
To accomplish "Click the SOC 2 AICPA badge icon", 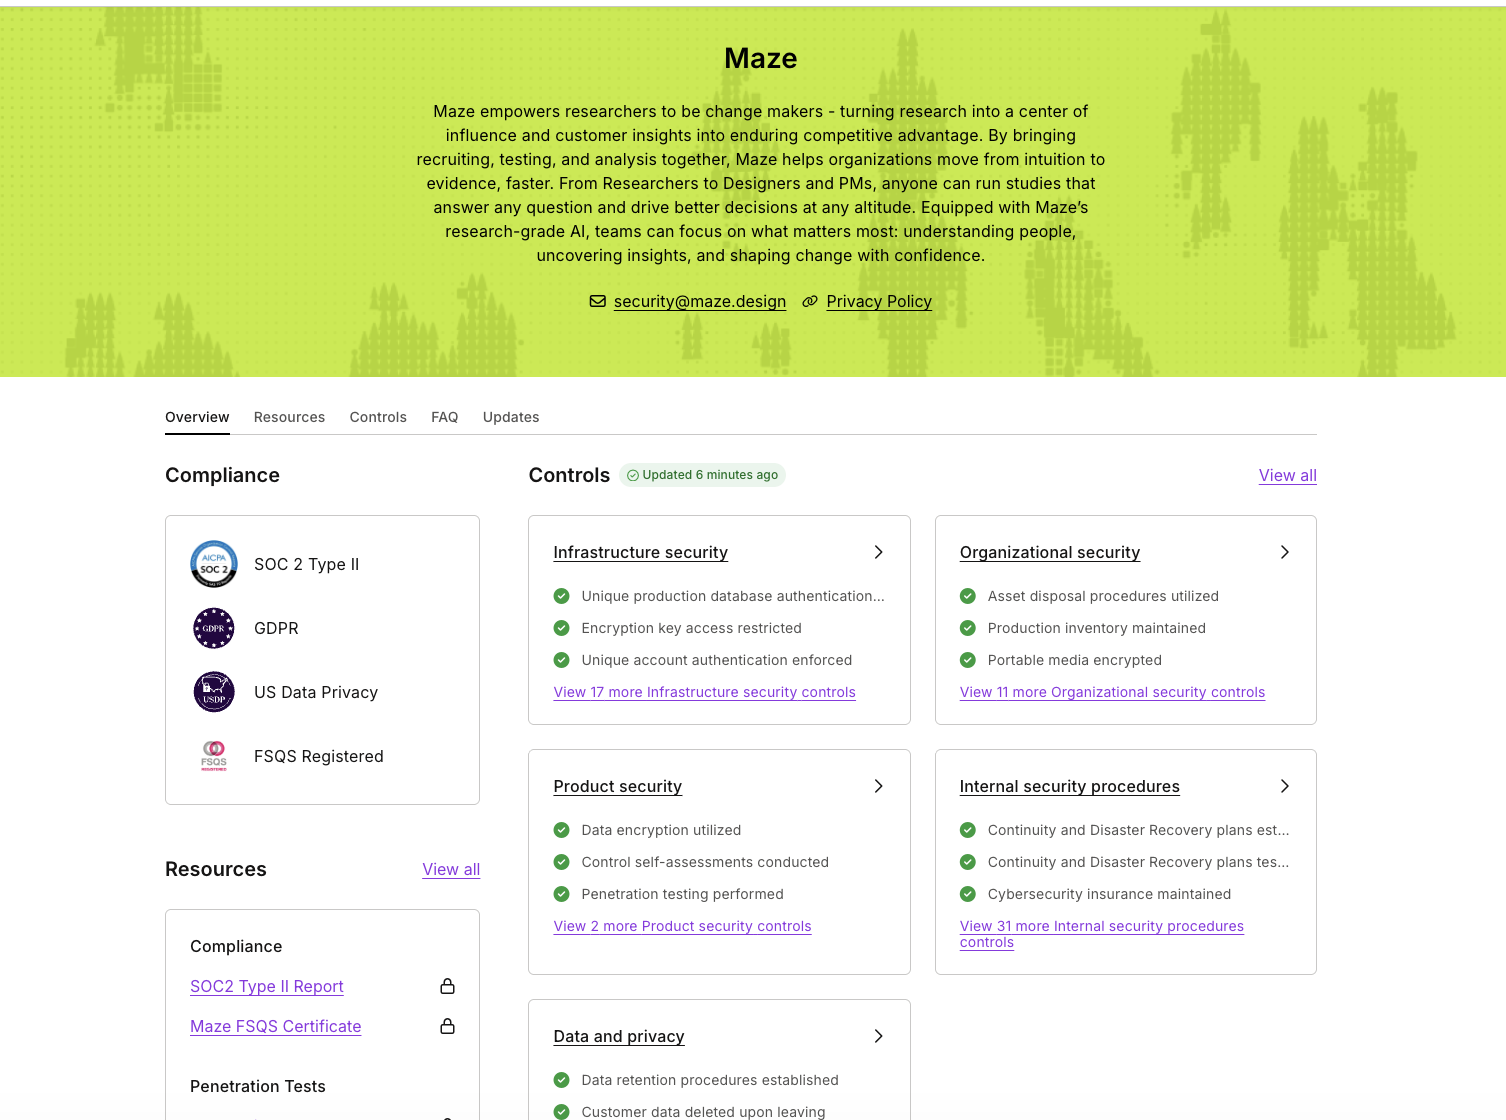I will (214, 564).
